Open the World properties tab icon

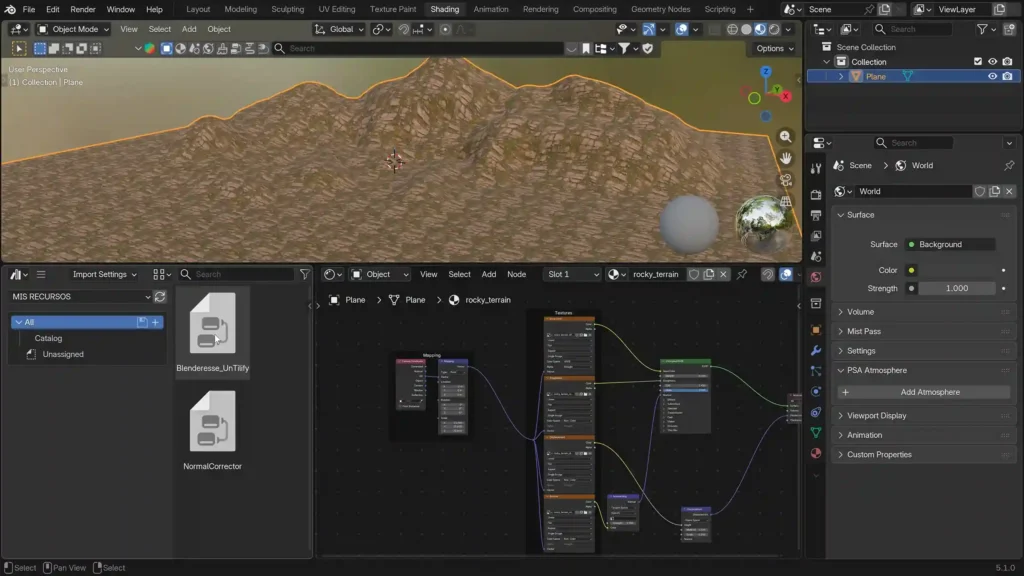tap(816, 278)
